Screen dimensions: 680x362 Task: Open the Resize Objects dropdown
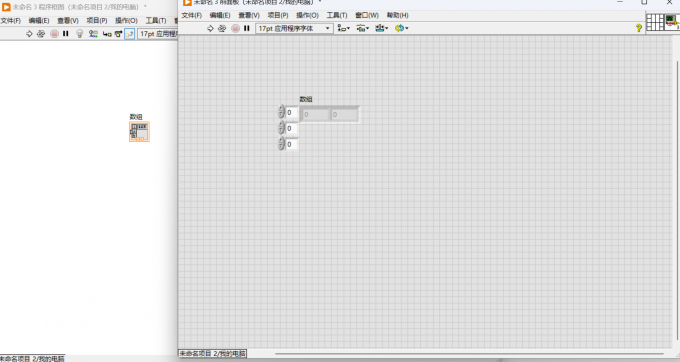382,28
